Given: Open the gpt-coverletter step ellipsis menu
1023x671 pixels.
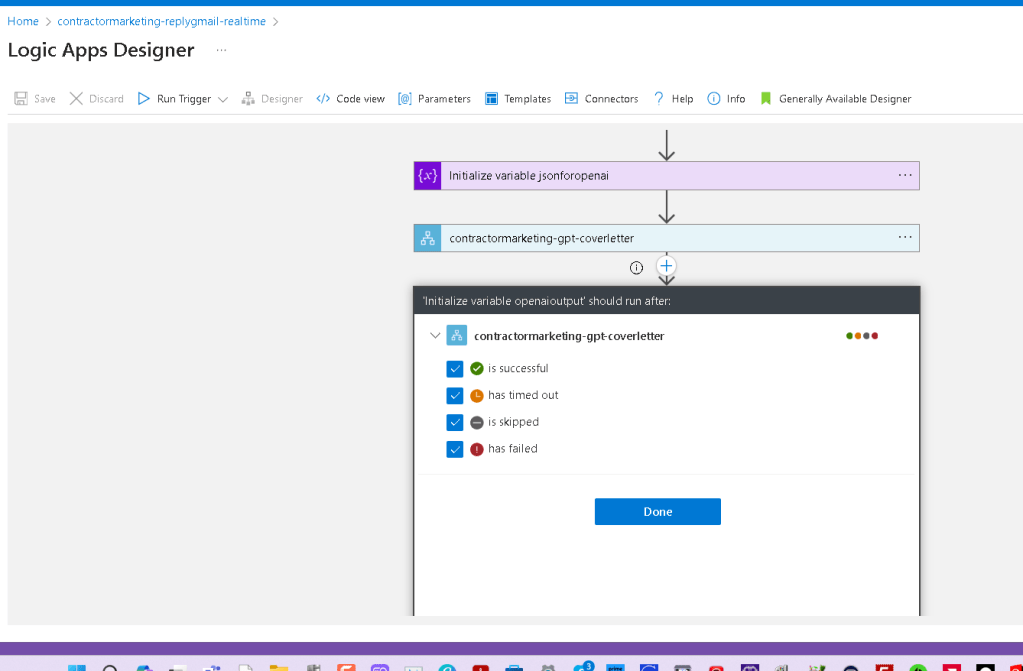Looking at the screenshot, I should [x=905, y=237].
